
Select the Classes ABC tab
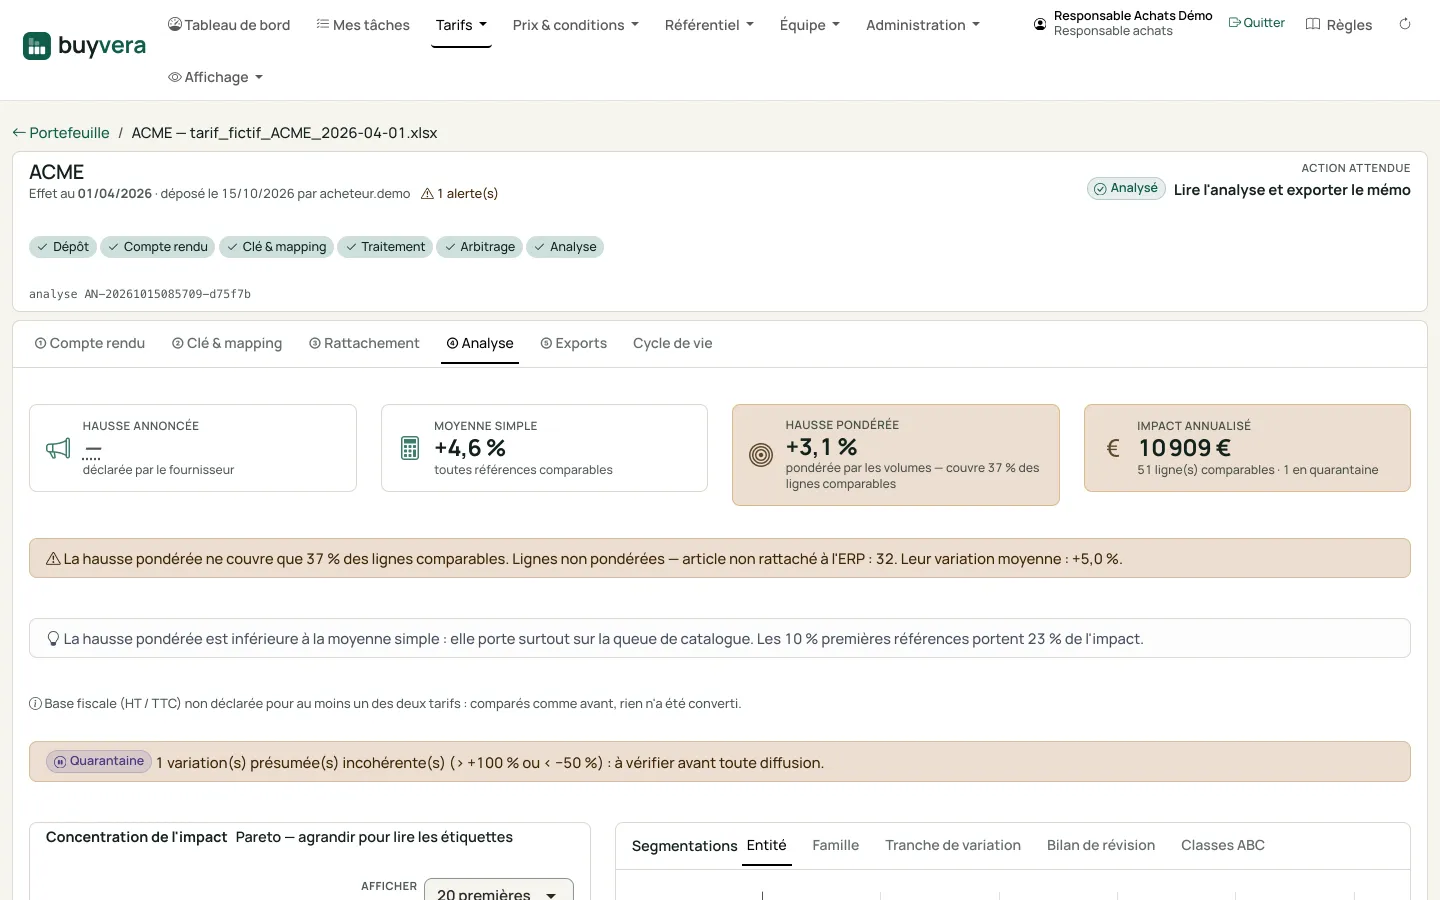click(x=1223, y=845)
